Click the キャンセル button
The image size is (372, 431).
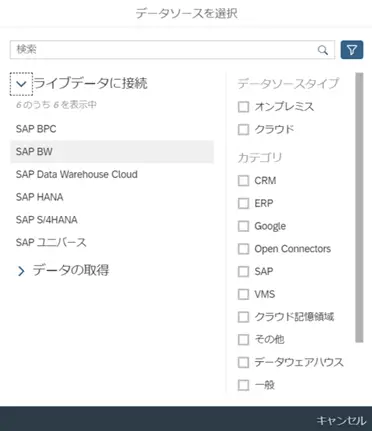tap(341, 420)
